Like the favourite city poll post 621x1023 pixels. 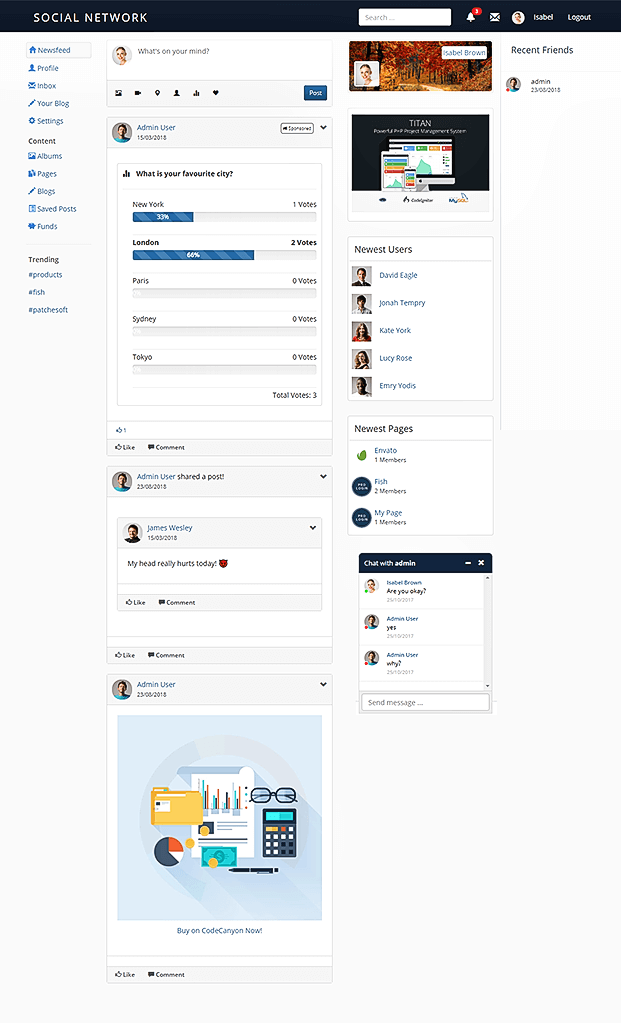(x=125, y=447)
